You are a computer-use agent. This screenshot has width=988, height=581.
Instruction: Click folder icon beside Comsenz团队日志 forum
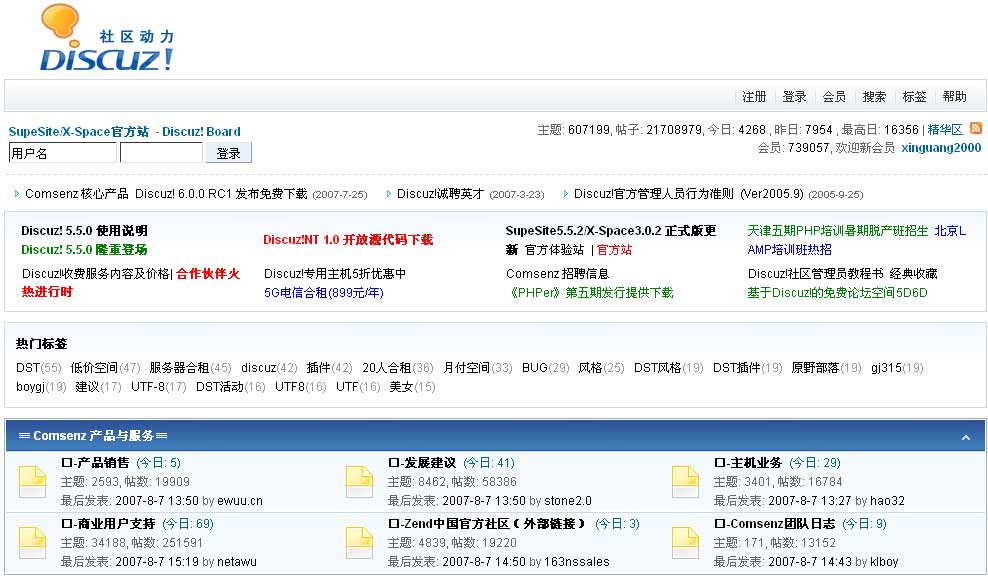coord(685,543)
